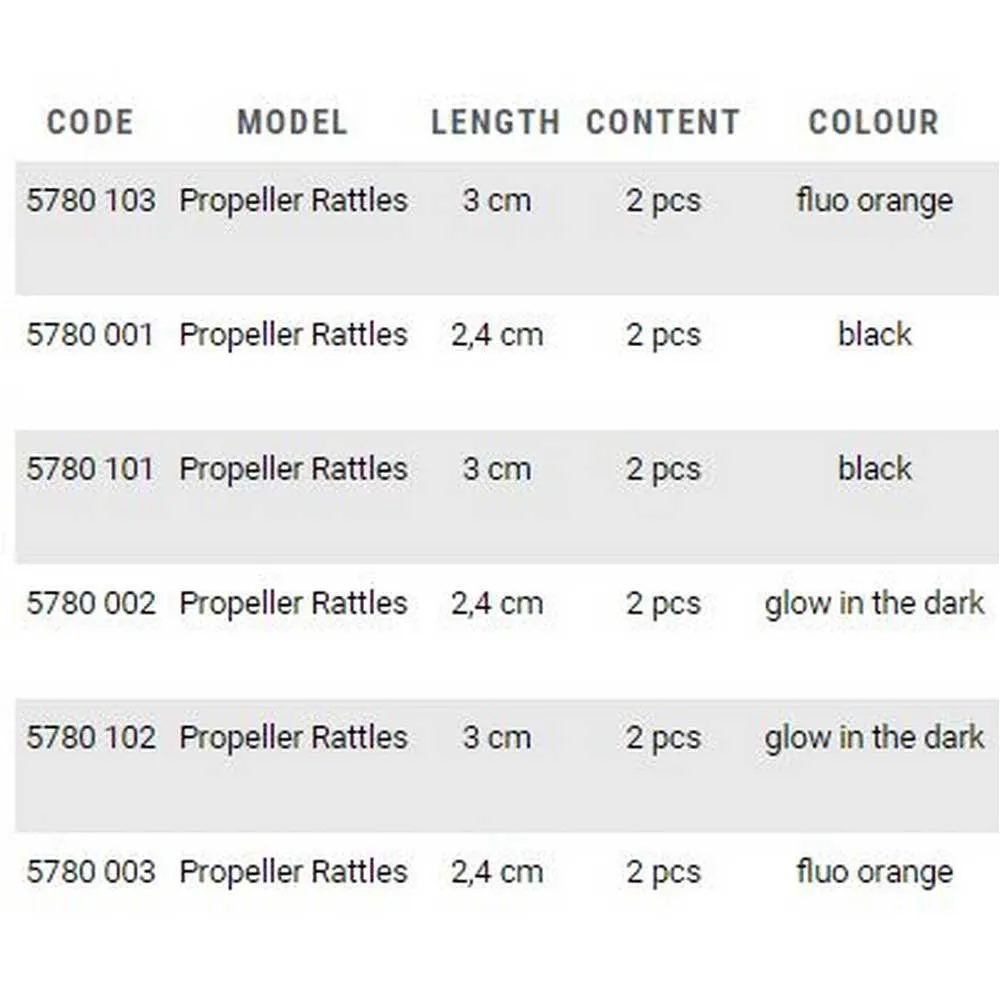Click the 2,4 cm length for 5780 003
This screenshot has width=1000, height=1000.
pos(497,871)
